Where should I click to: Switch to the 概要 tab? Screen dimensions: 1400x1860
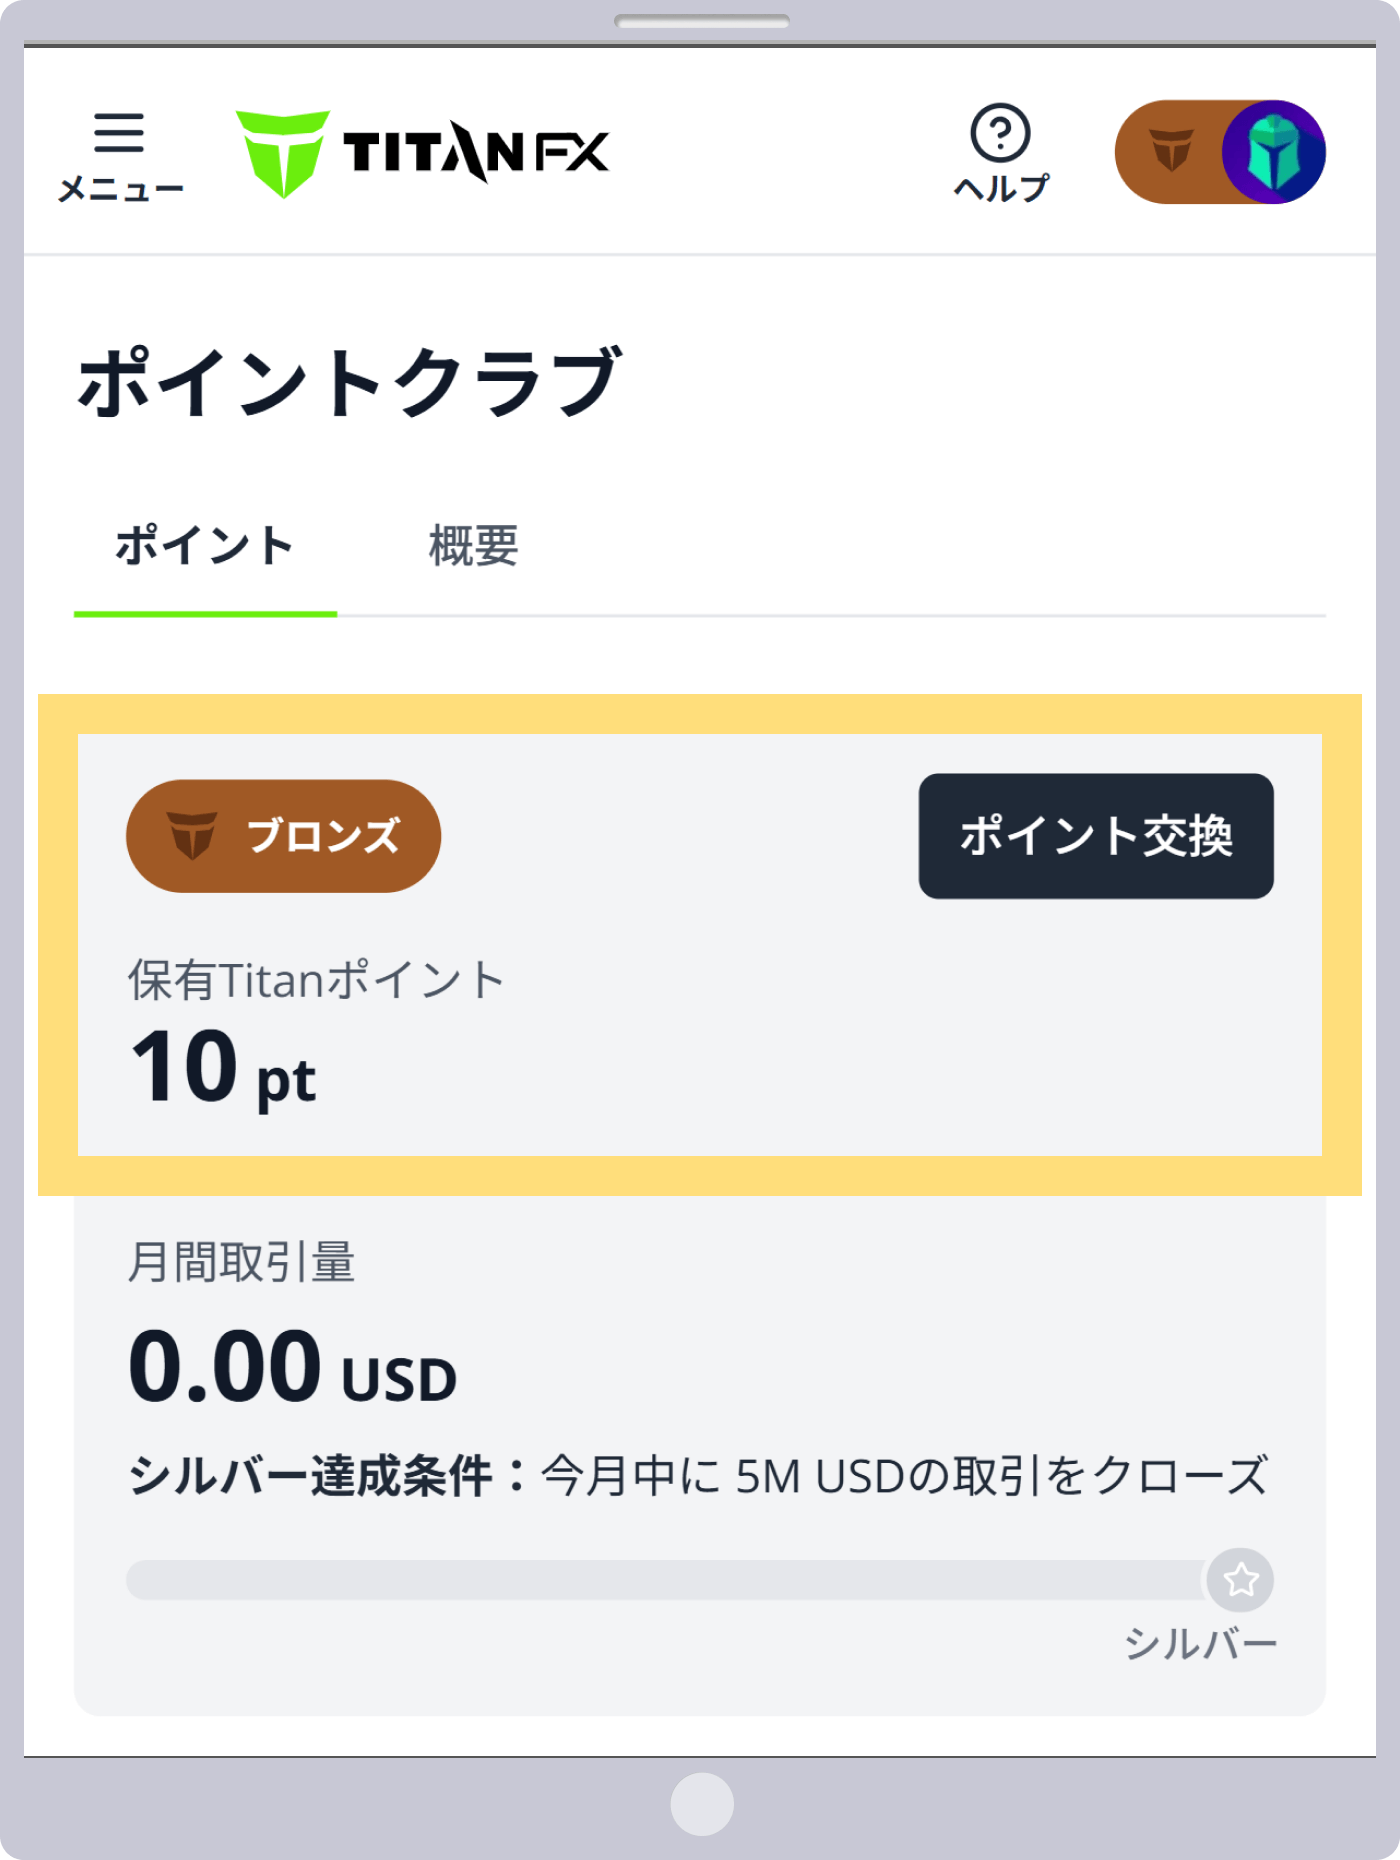tap(473, 547)
